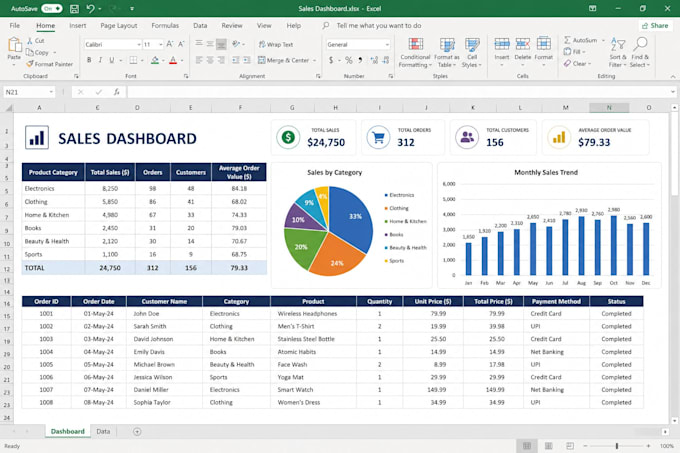Apply the red Font Color
The image size is (680, 453).
point(173,60)
